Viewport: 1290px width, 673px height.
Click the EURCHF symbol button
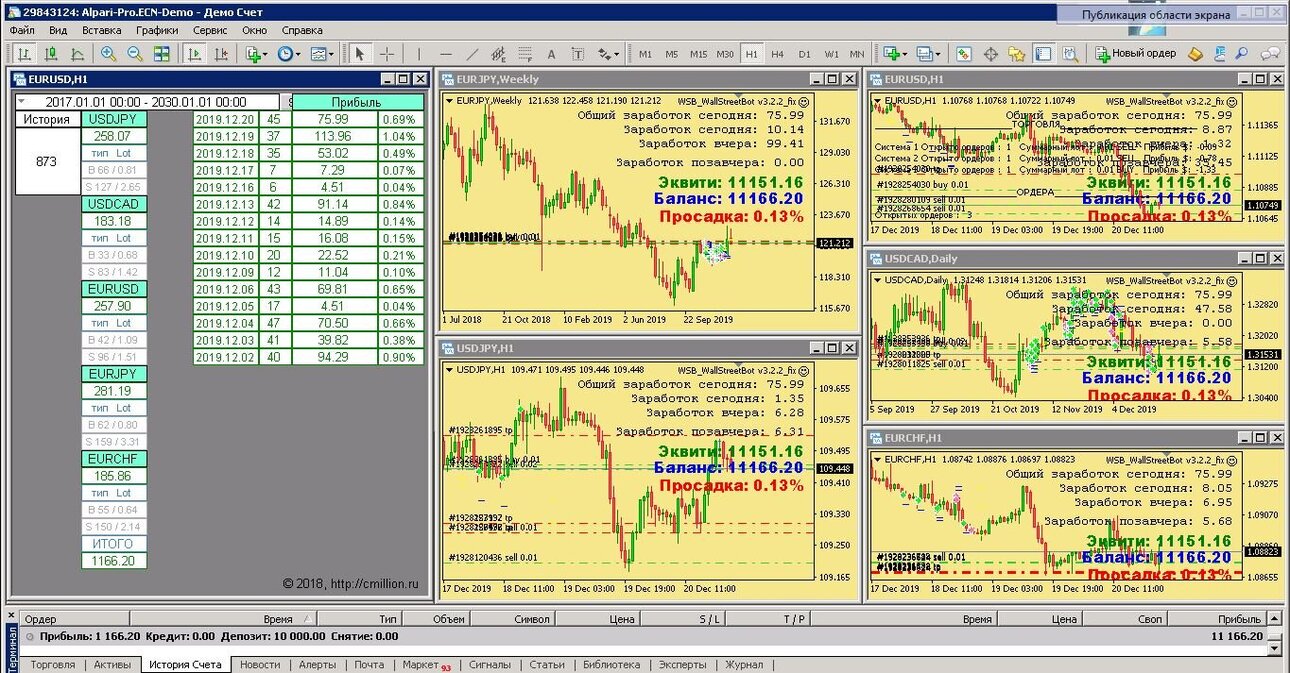click(113, 459)
